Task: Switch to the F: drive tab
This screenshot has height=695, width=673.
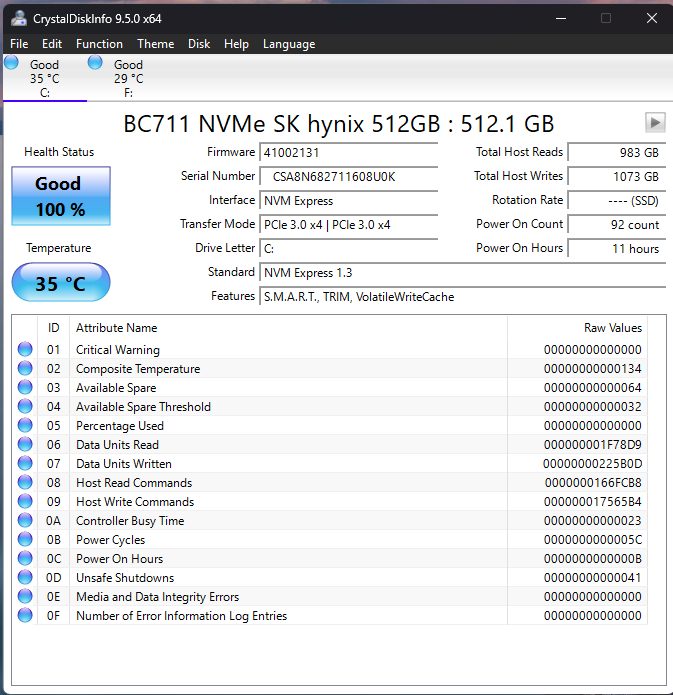Action: [129, 78]
